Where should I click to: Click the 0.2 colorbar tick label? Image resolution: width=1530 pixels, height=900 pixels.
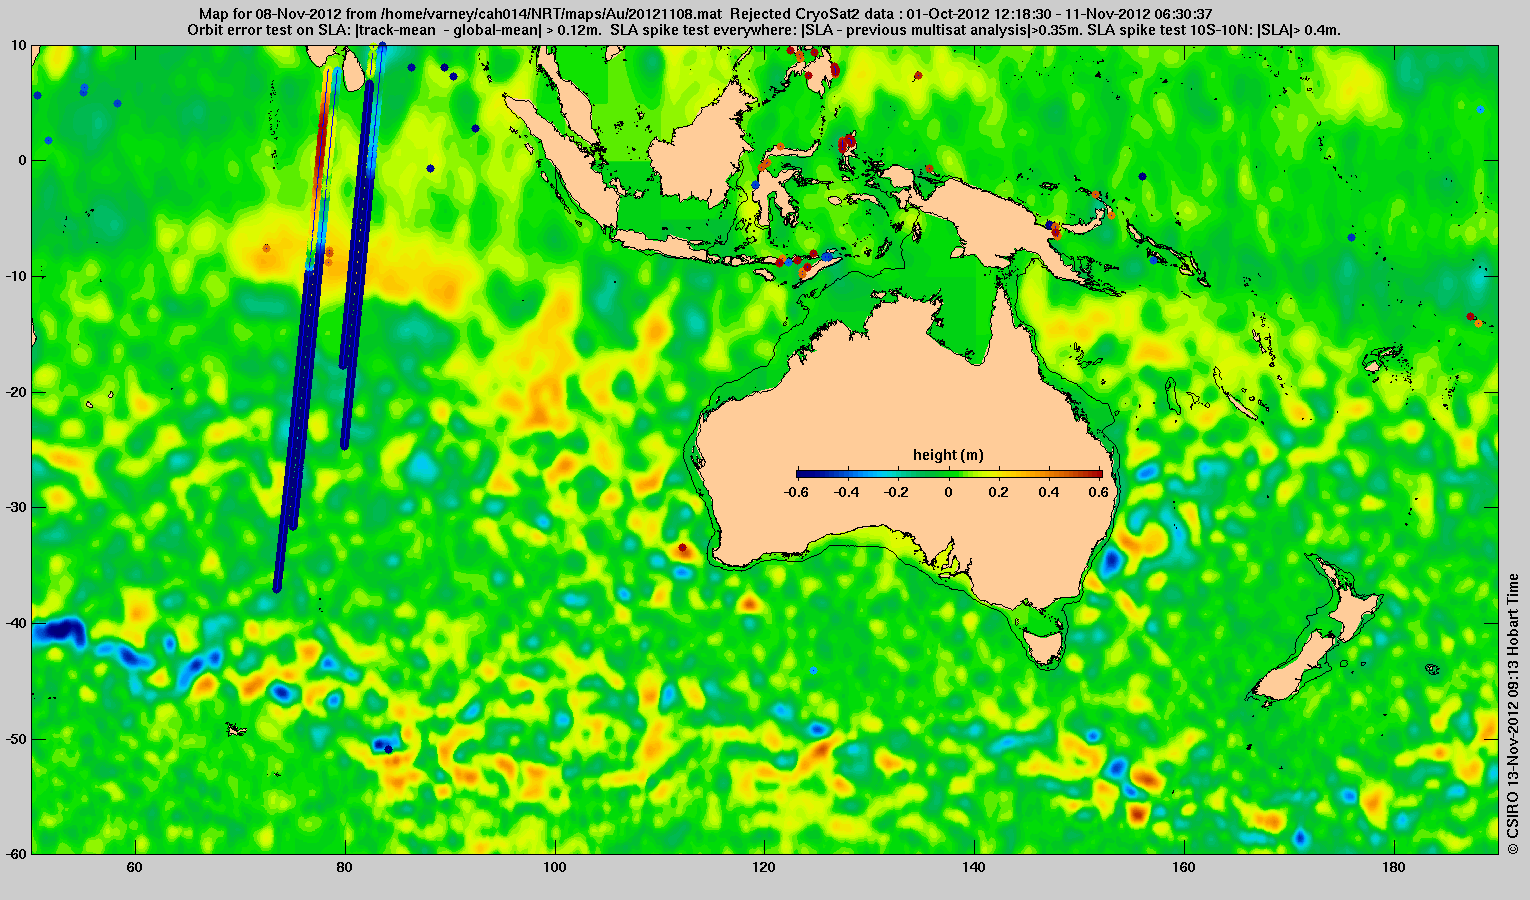click(x=1000, y=492)
